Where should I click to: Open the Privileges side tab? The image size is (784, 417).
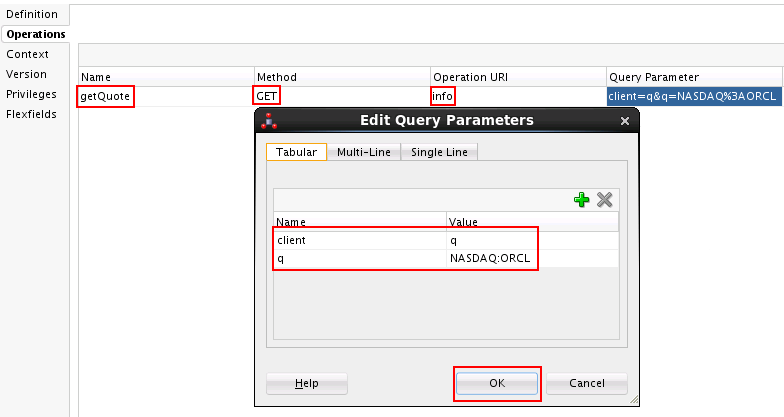[31, 94]
